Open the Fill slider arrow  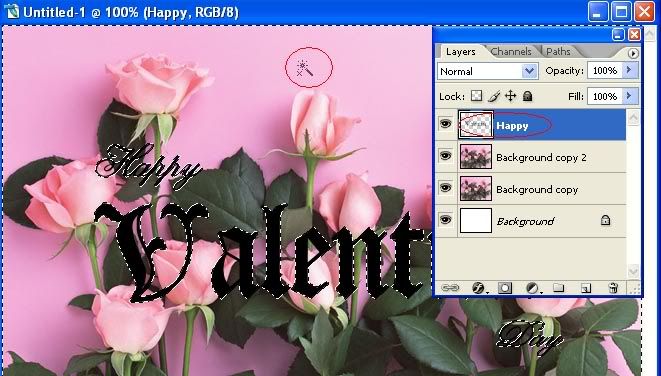[x=629, y=96]
